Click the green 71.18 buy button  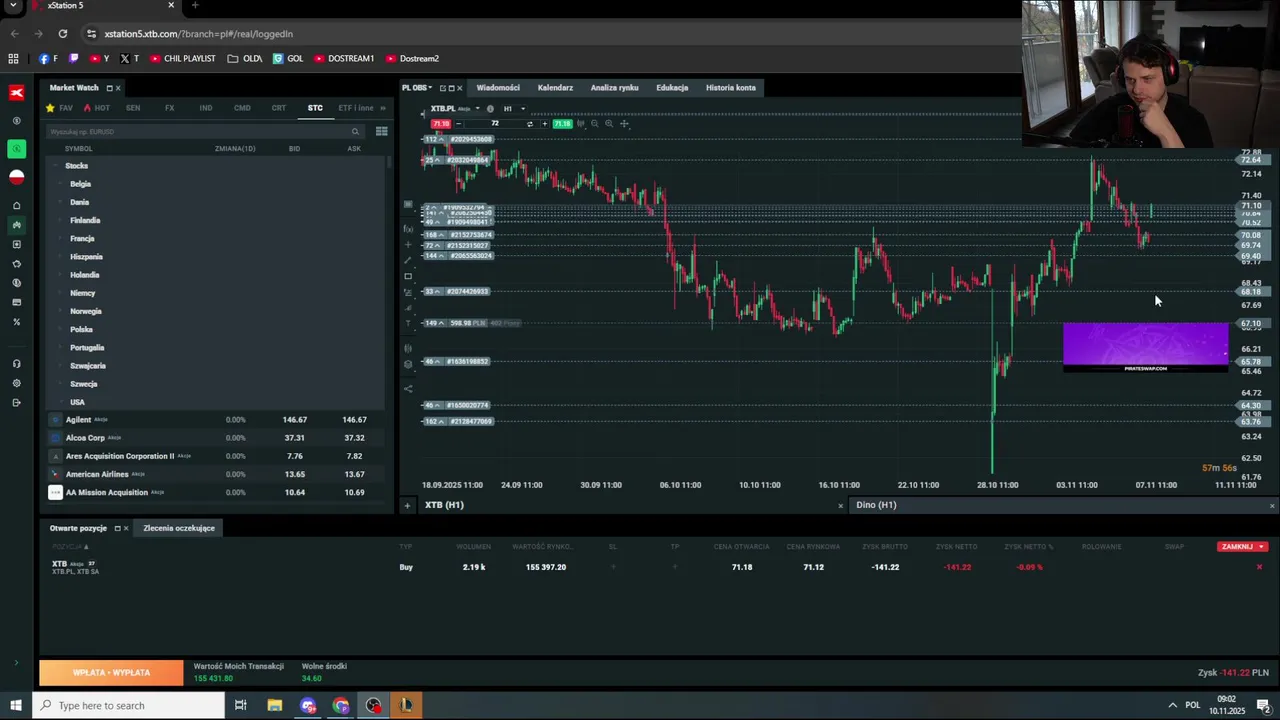(562, 124)
